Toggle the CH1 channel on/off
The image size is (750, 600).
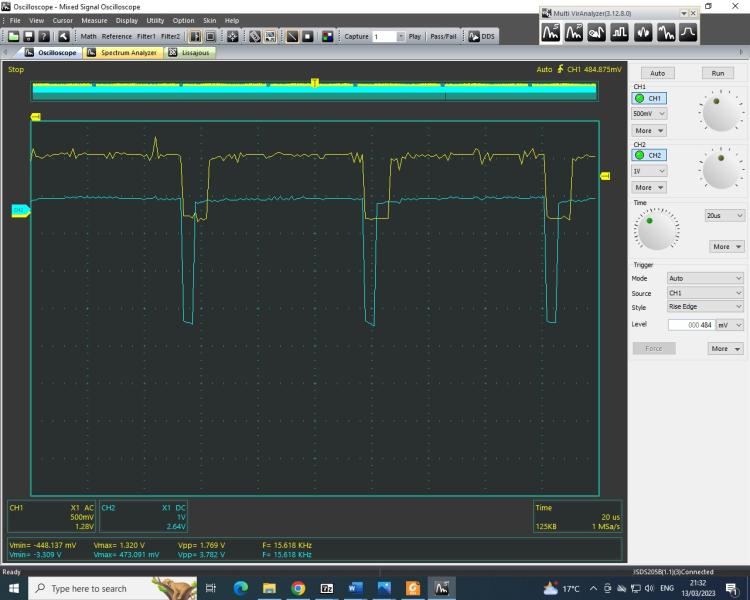coord(649,98)
